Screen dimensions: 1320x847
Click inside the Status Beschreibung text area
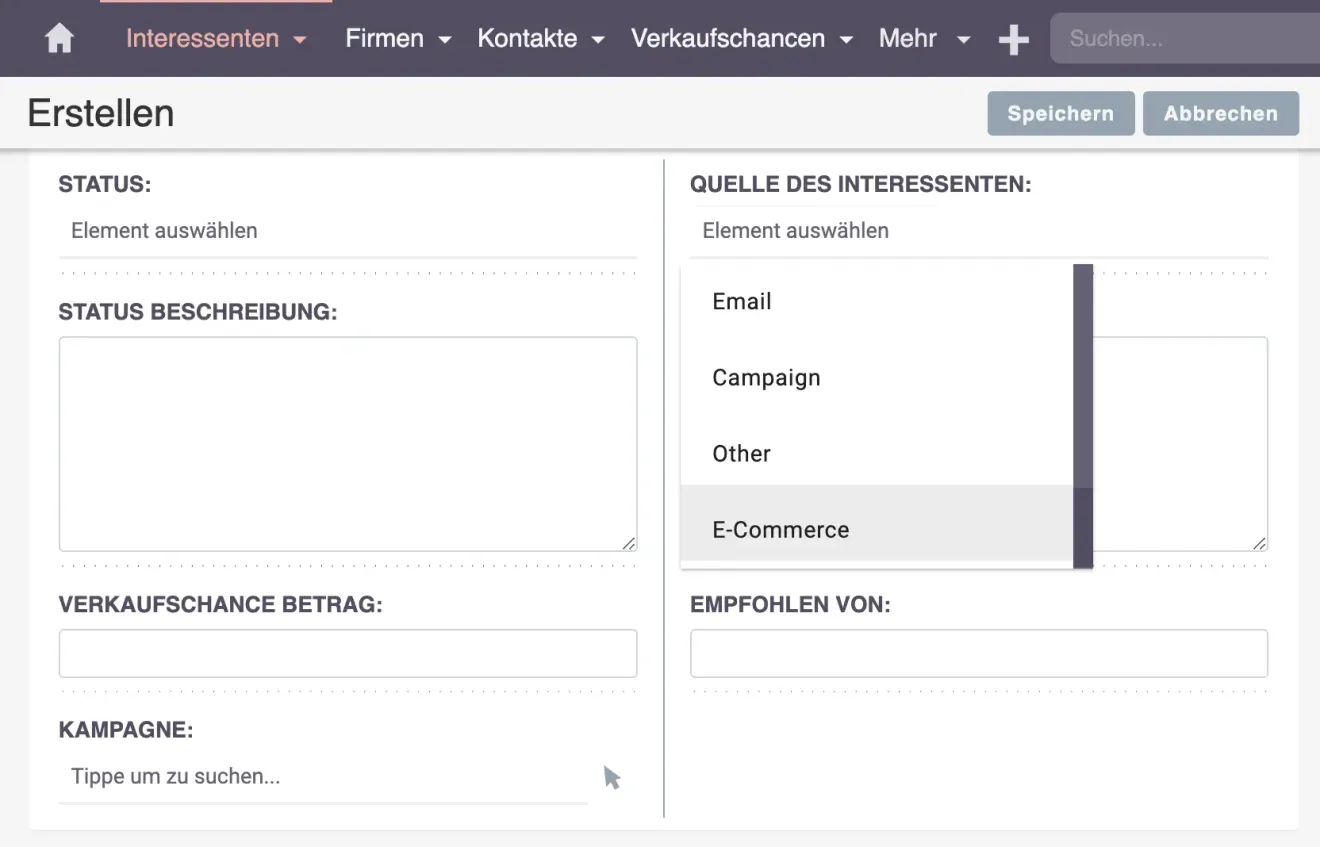347,443
